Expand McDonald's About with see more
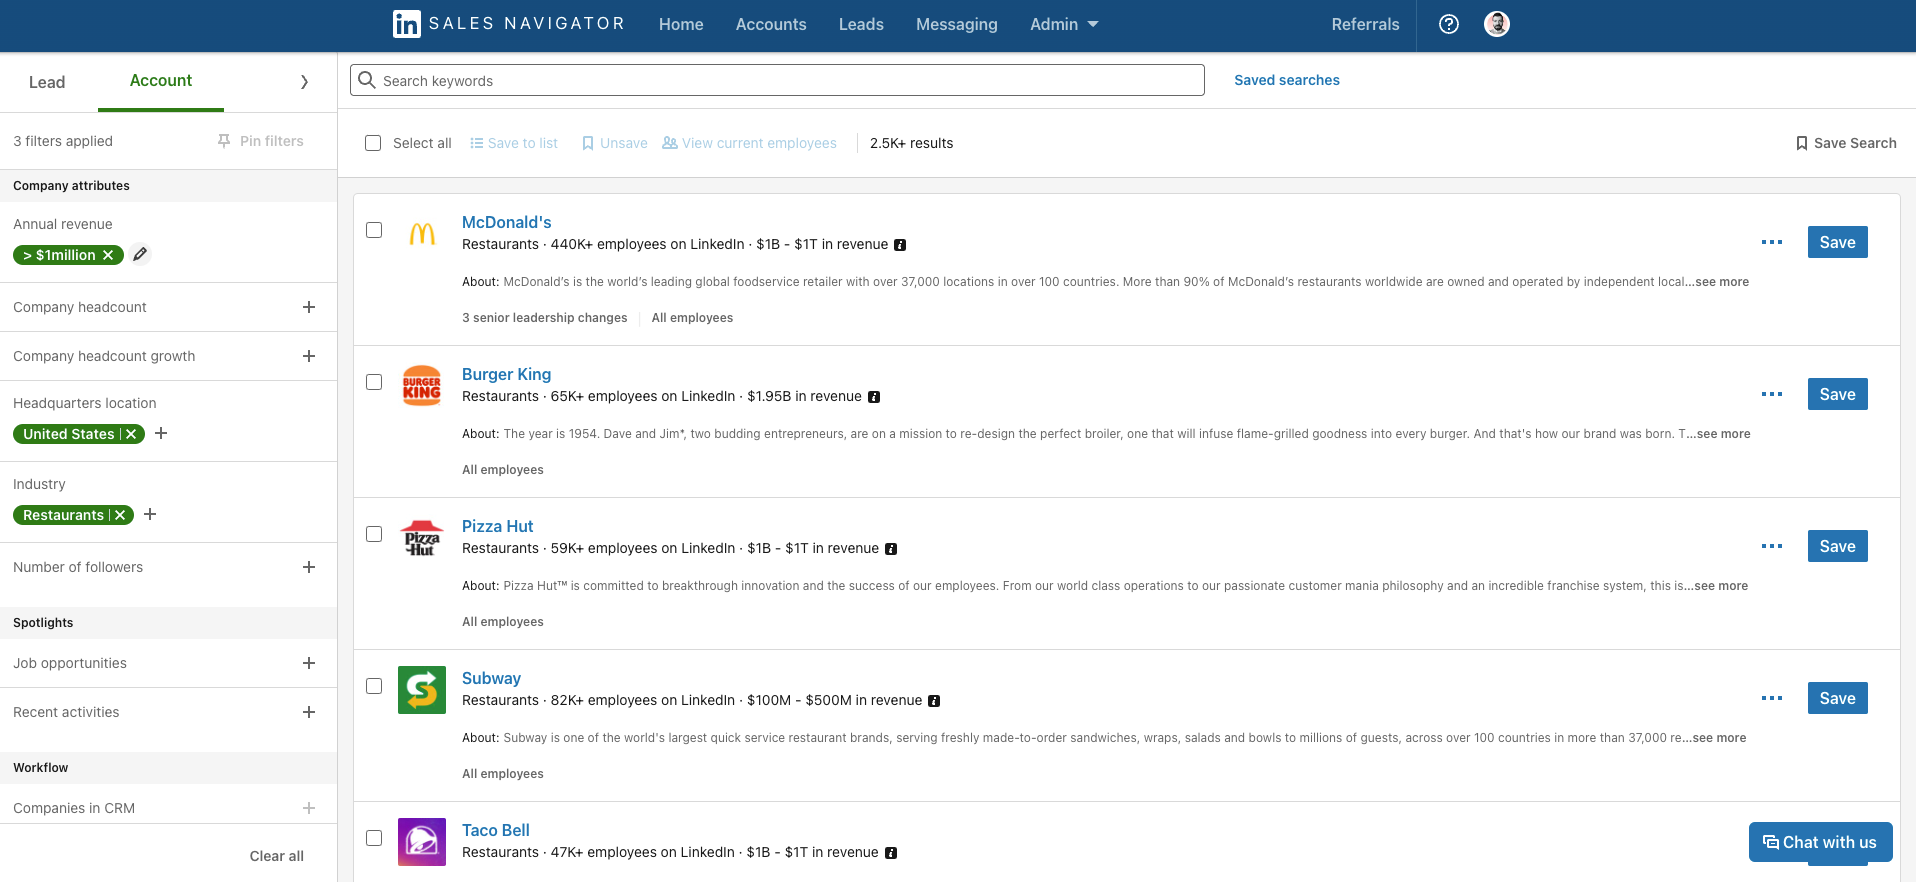Screen dimensions: 1916x882 (1722, 282)
